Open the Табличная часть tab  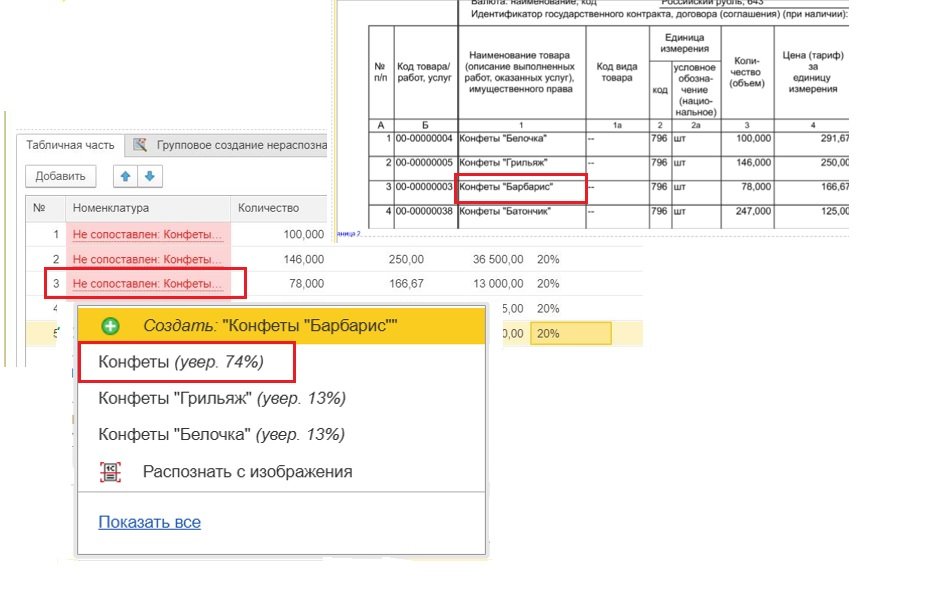[x=70, y=145]
